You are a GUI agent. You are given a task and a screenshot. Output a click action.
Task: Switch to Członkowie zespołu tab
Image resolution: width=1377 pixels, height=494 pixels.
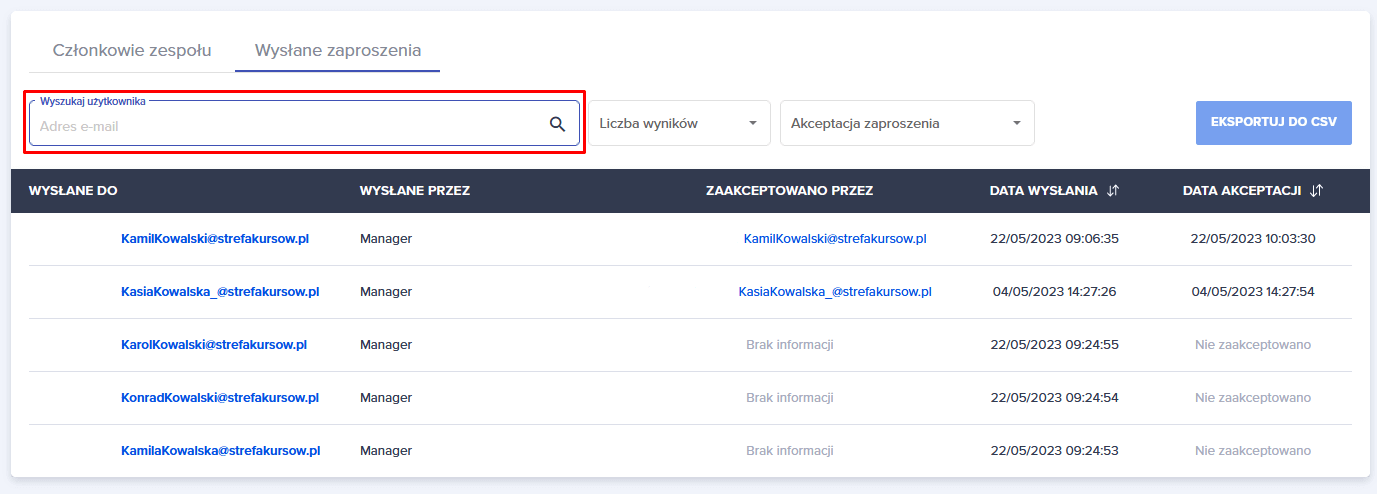(x=132, y=50)
